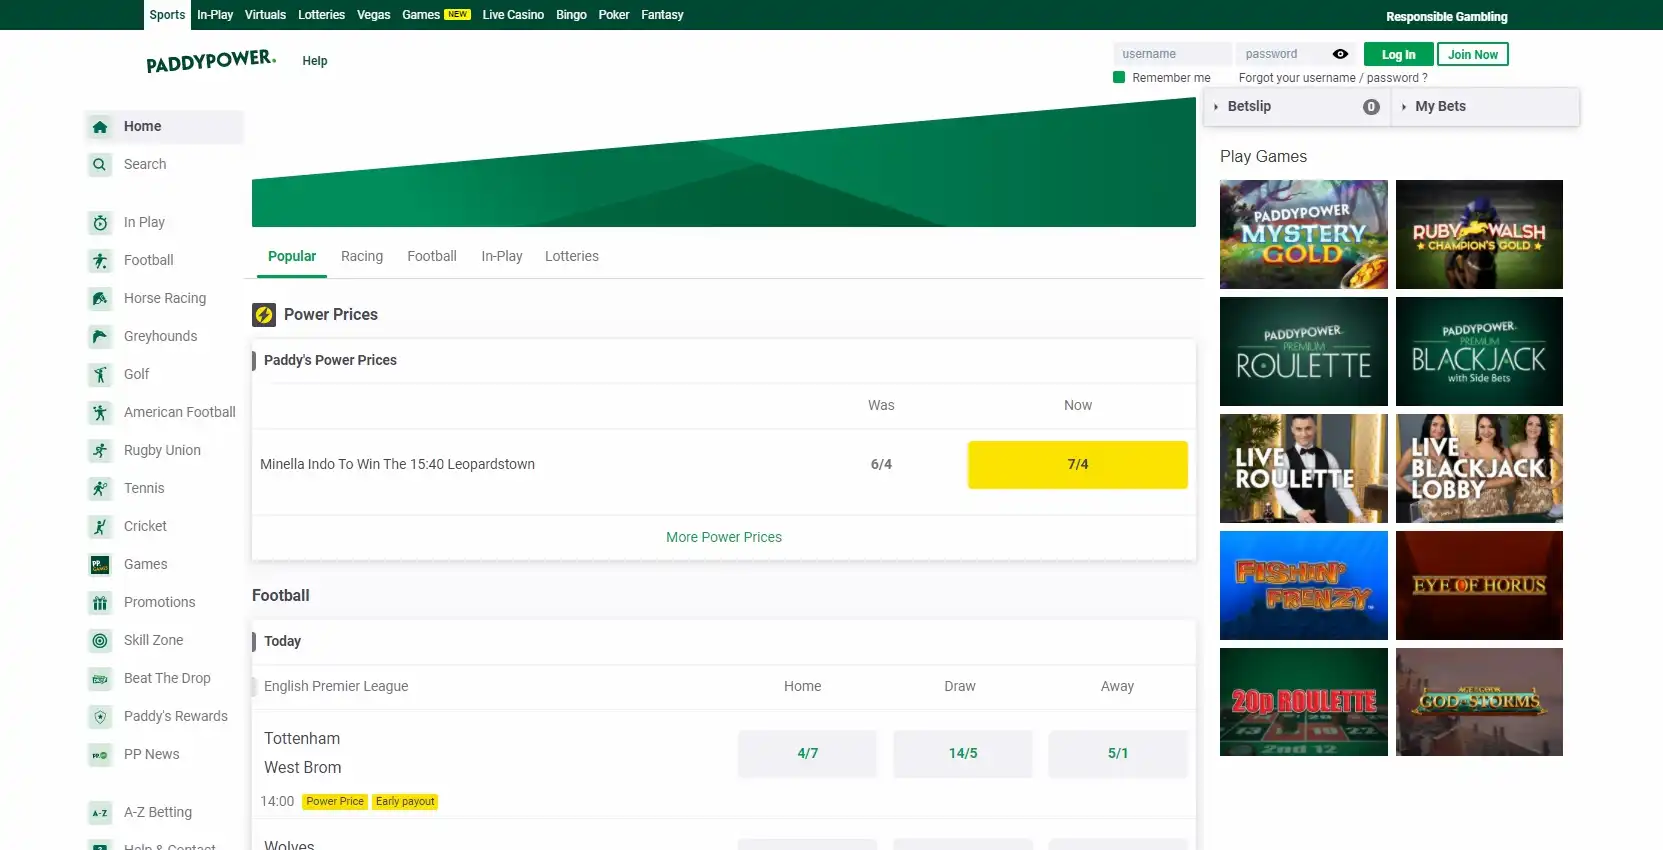Click the Paddy's Rewards shield icon
Image resolution: width=1663 pixels, height=850 pixels.
[100, 717]
